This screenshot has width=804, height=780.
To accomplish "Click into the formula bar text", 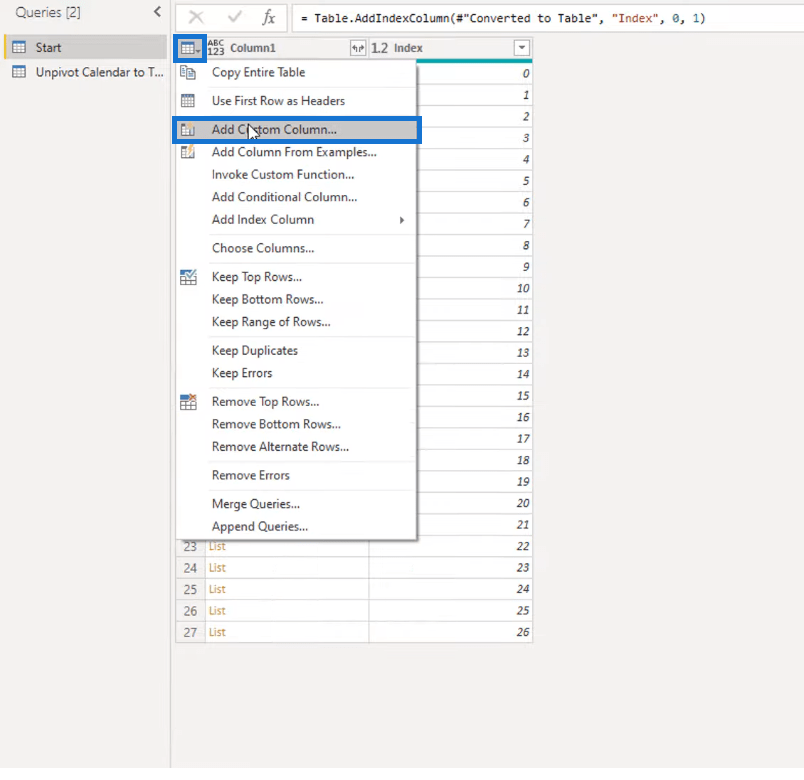I will click(x=503, y=18).
